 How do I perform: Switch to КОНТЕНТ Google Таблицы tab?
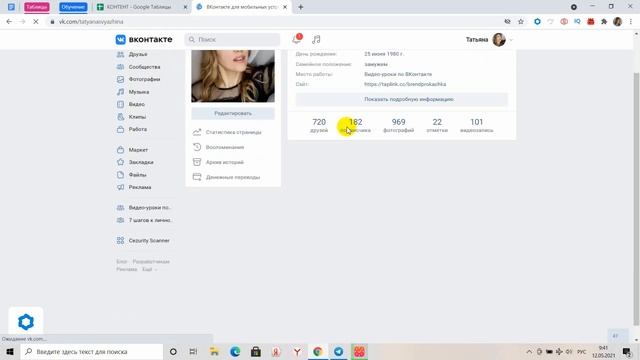point(139,7)
